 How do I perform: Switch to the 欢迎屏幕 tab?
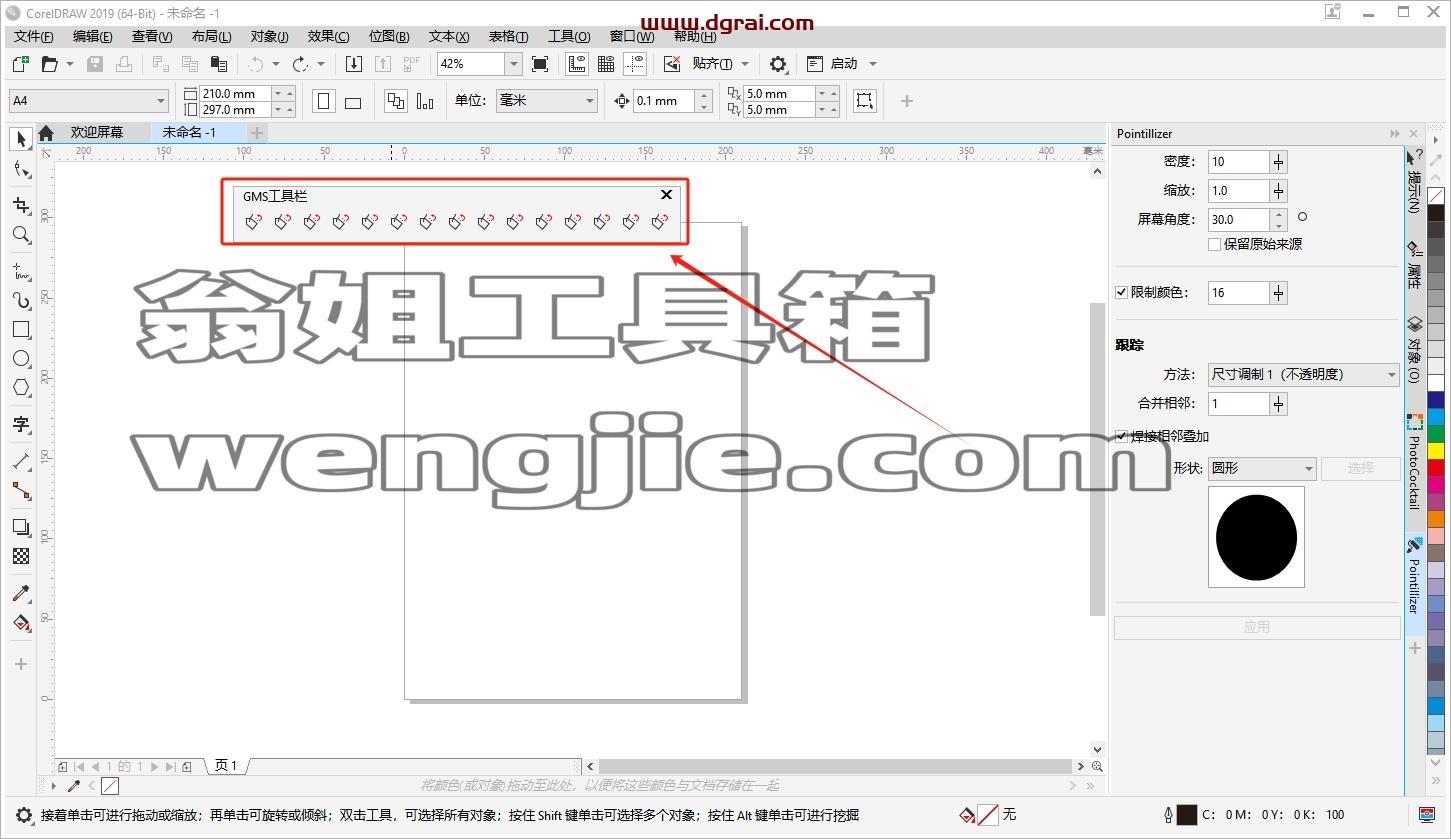click(x=97, y=132)
